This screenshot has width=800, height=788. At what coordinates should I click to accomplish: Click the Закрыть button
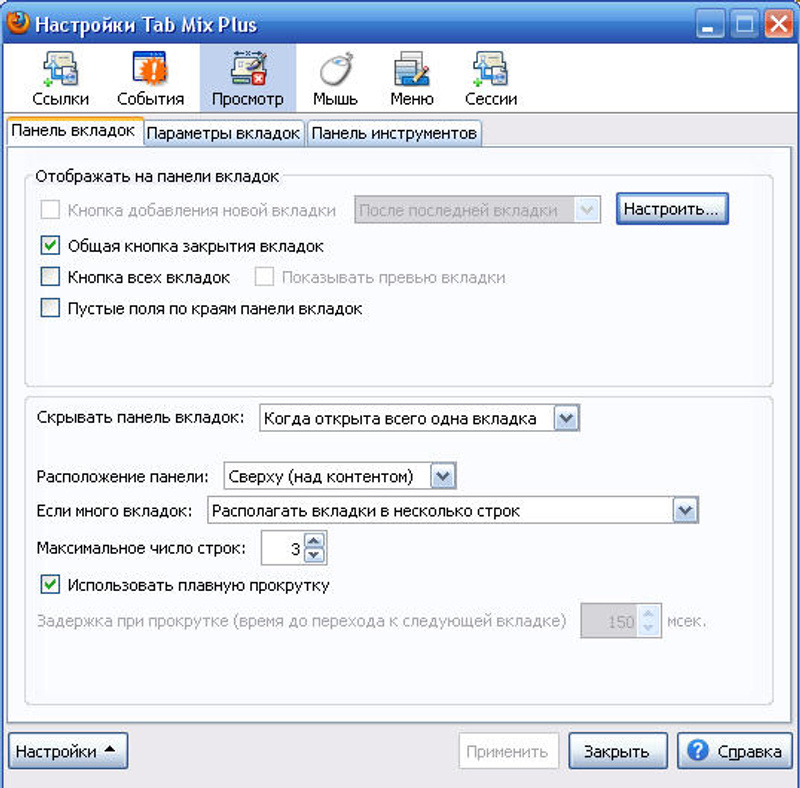pos(618,751)
